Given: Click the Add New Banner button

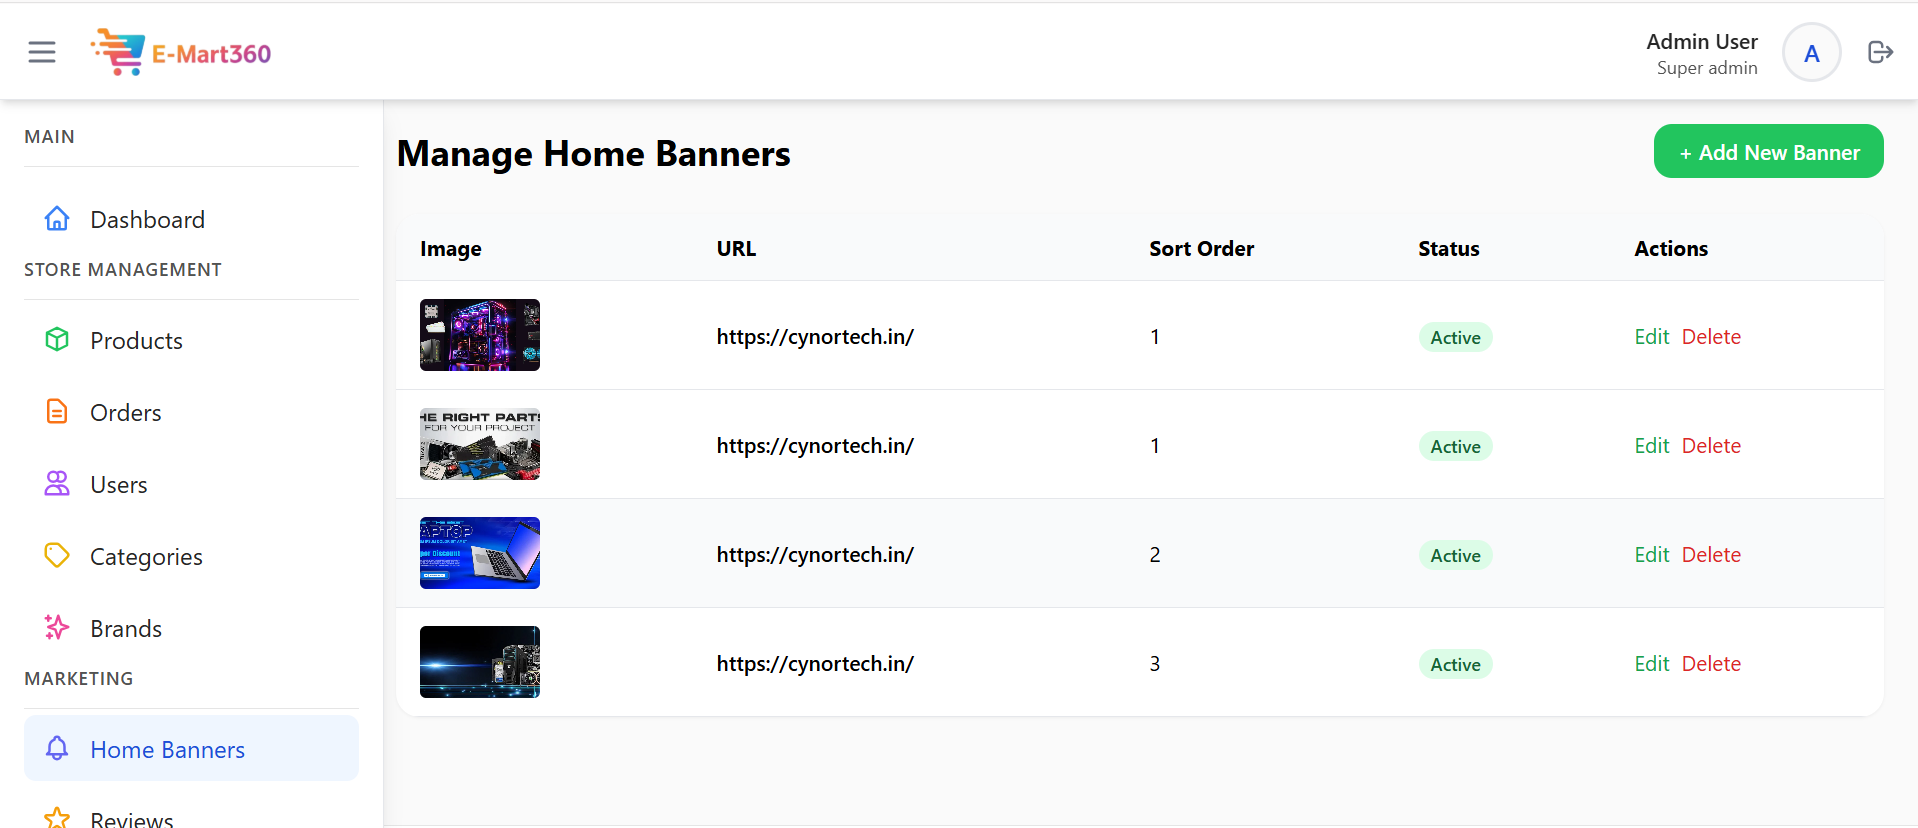Looking at the screenshot, I should [1767, 151].
